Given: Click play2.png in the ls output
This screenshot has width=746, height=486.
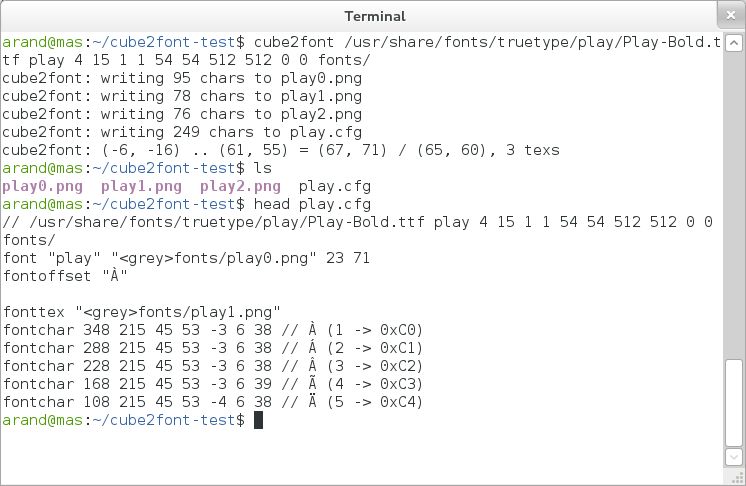Looking at the screenshot, I should (240, 186).
